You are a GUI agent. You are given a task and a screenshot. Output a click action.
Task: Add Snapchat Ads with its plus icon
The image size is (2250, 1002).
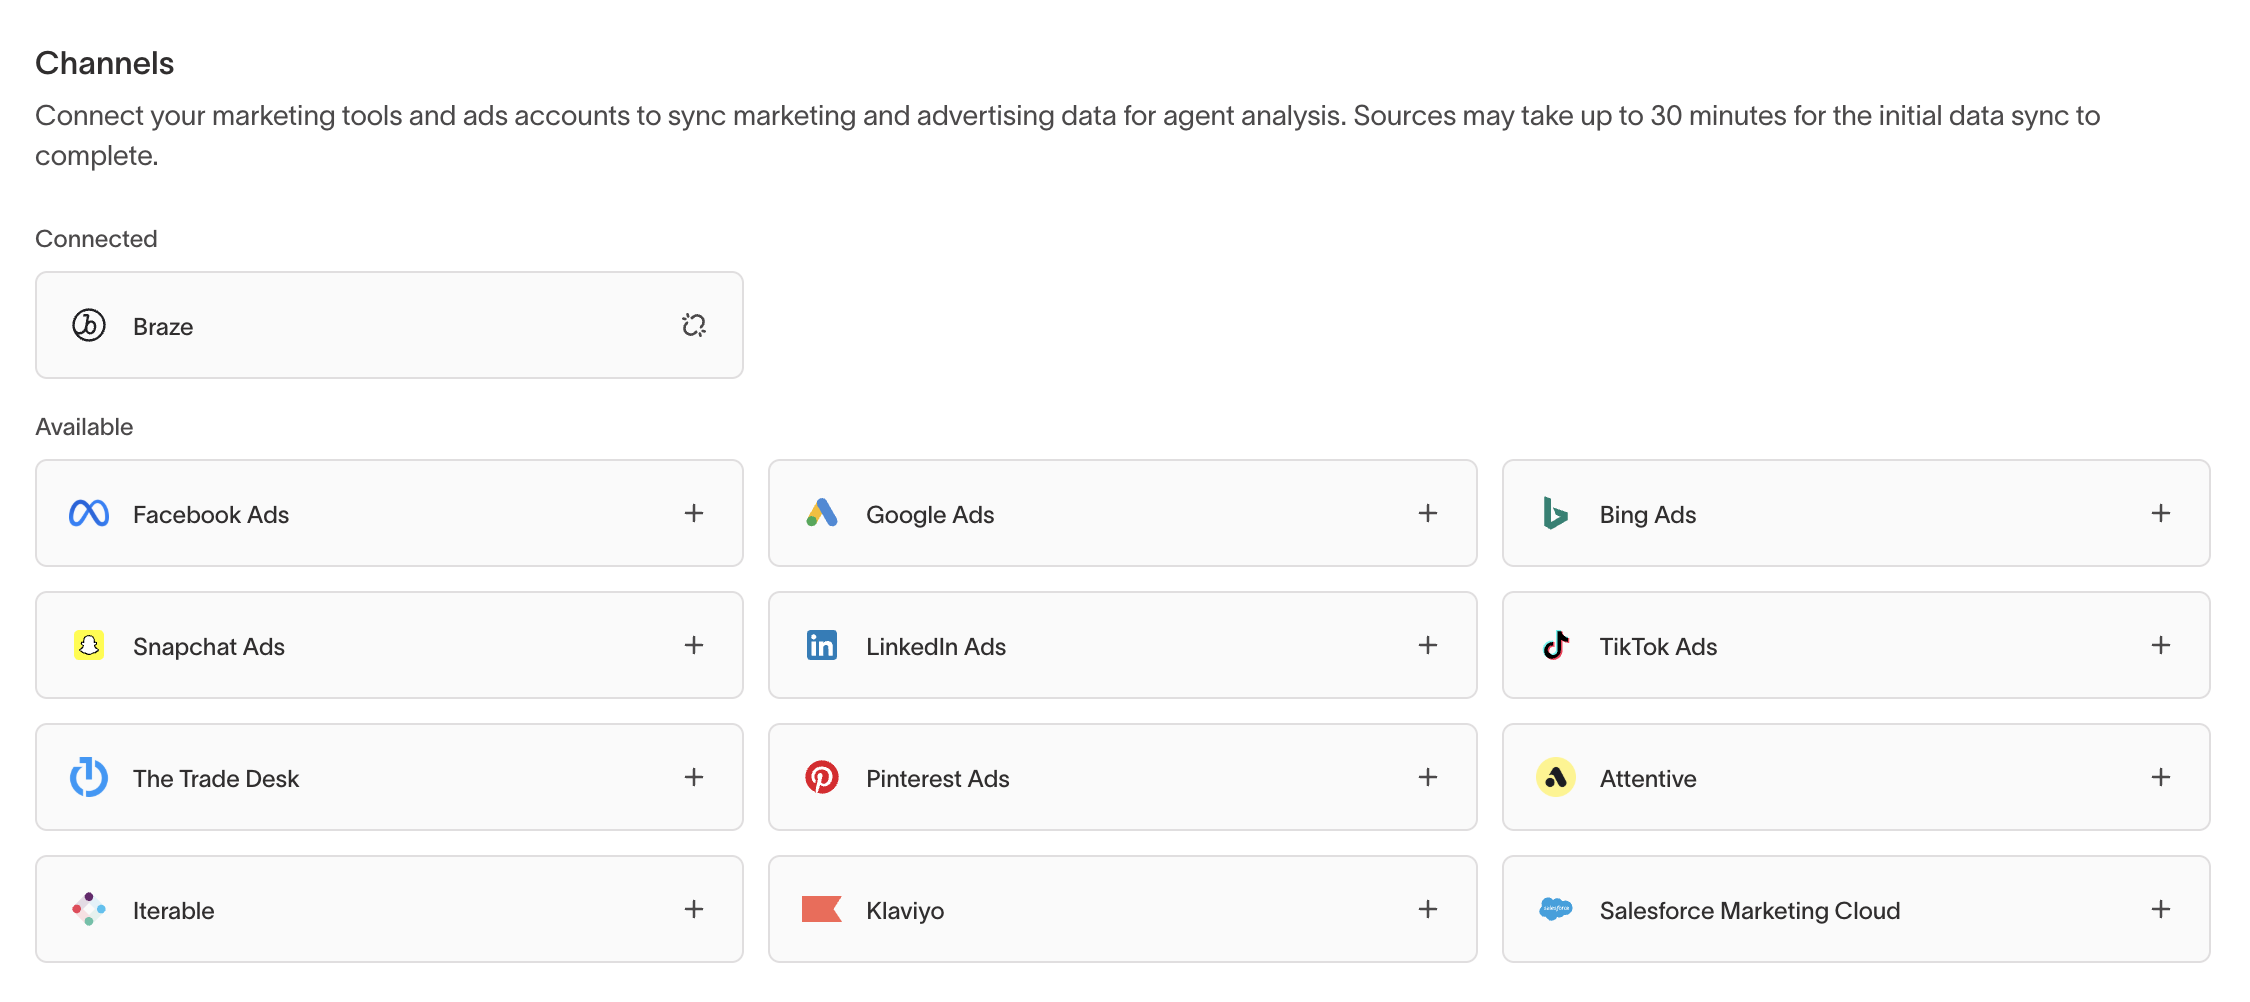[x=694, y=645]
